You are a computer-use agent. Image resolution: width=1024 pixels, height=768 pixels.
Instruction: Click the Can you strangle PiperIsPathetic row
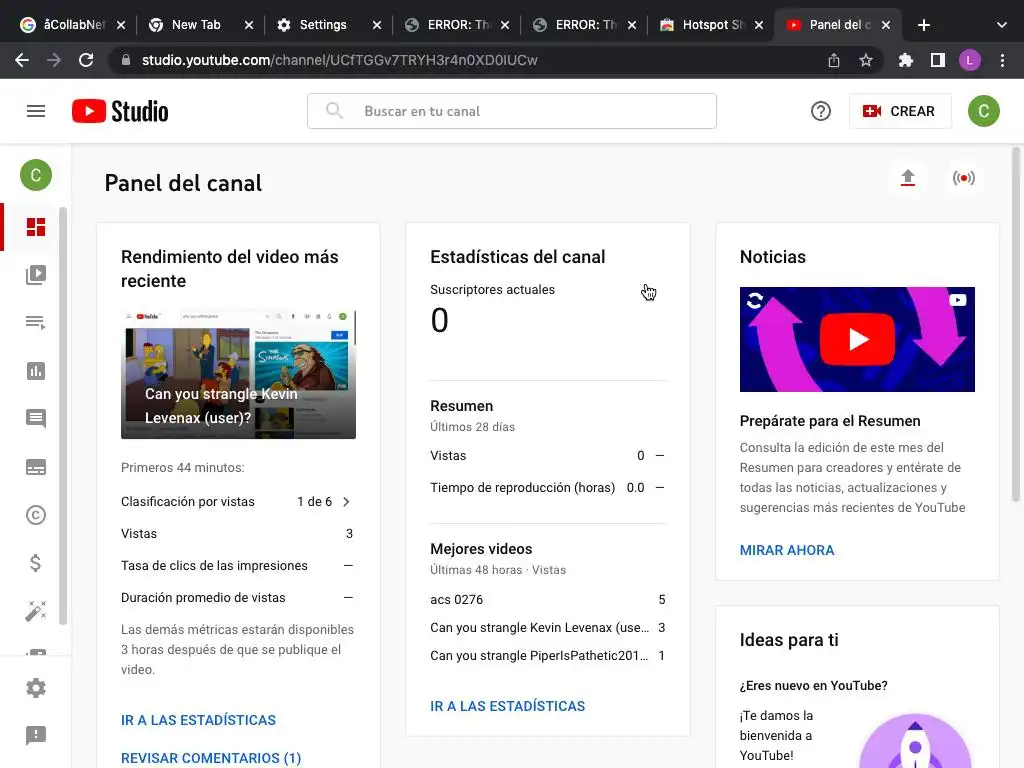pos(547,656)
